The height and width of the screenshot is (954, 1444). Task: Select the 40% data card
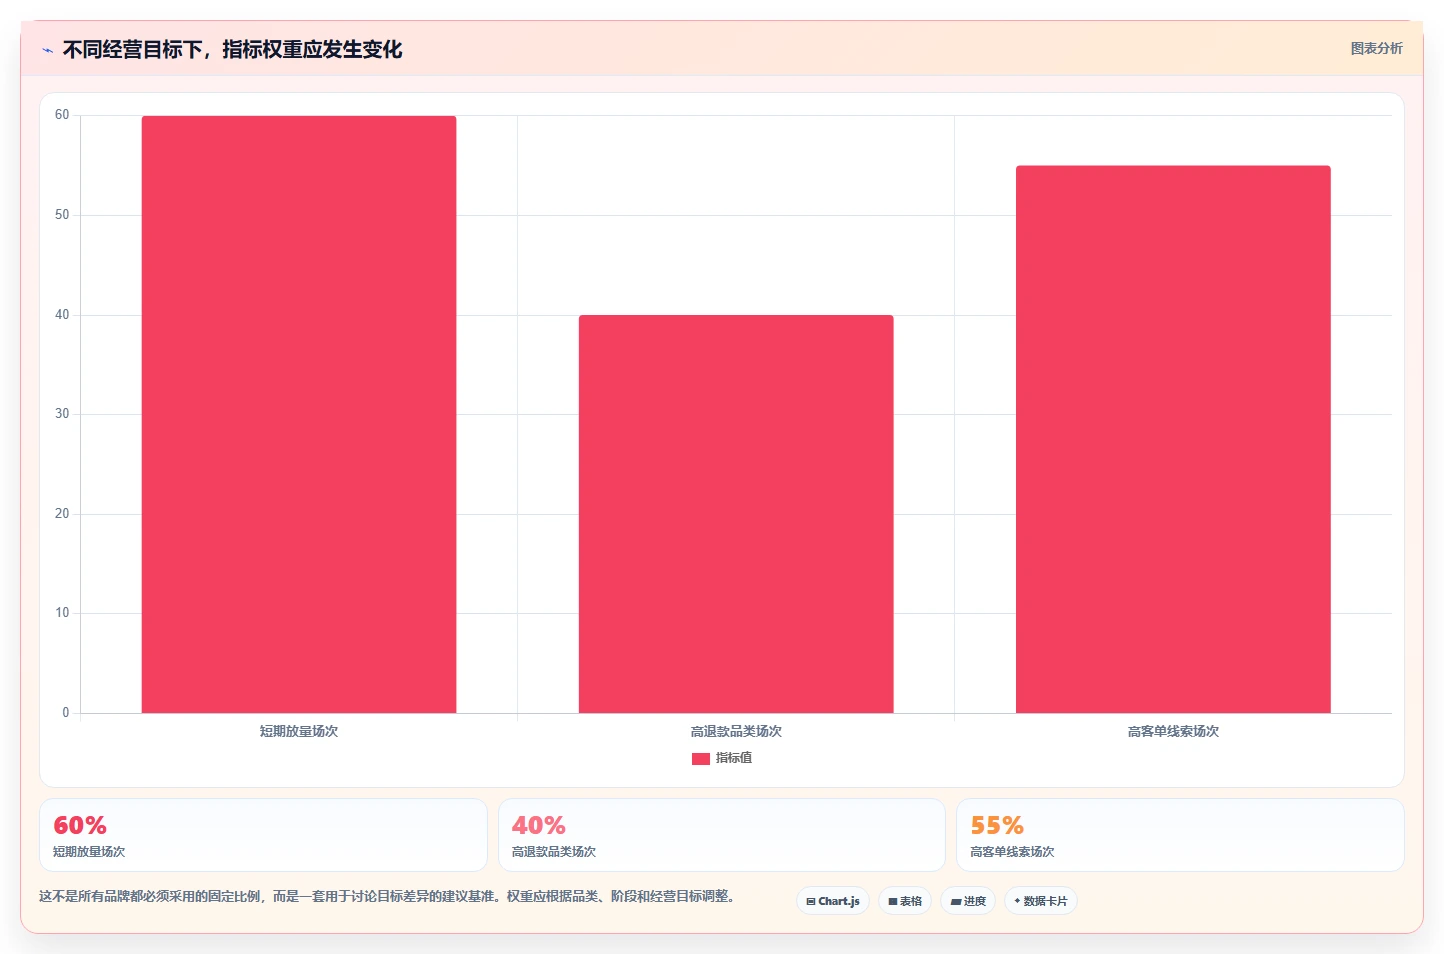722,835
